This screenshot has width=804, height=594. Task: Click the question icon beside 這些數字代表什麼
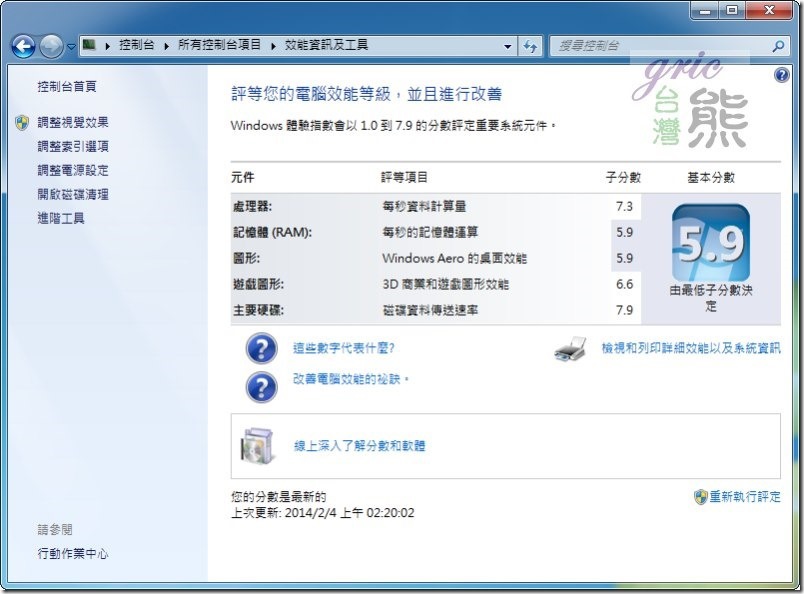tap(262, 349)
